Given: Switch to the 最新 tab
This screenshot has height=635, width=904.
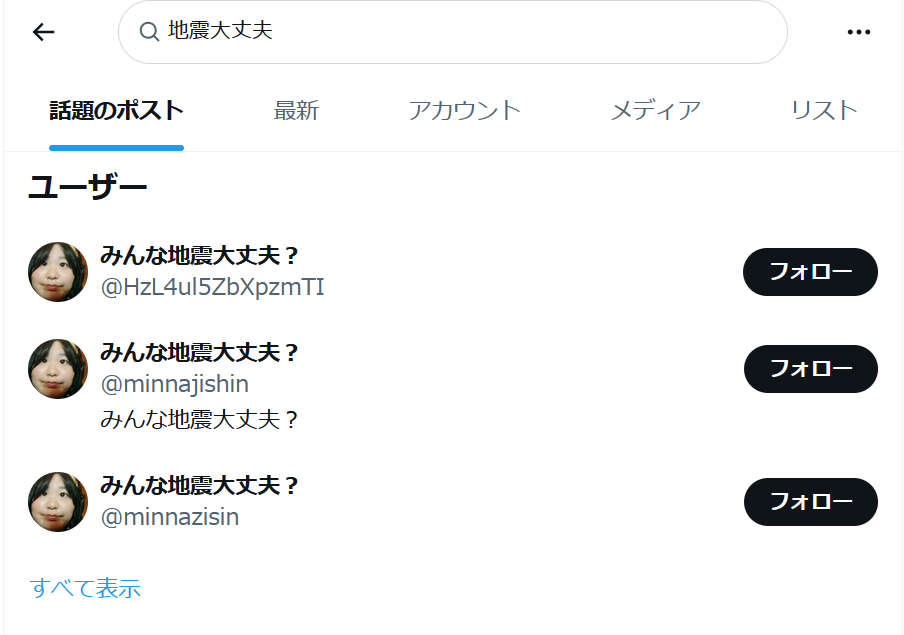Looking at the screenshot, I should 296,110.
